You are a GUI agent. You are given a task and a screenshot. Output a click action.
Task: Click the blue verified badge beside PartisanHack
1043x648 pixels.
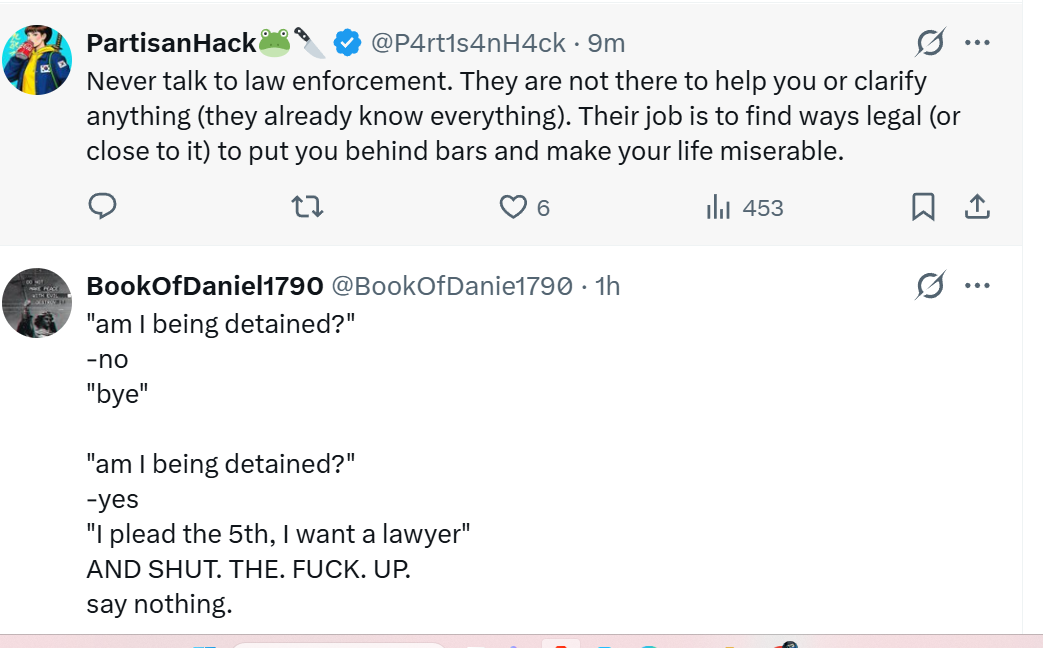[347, 43]
